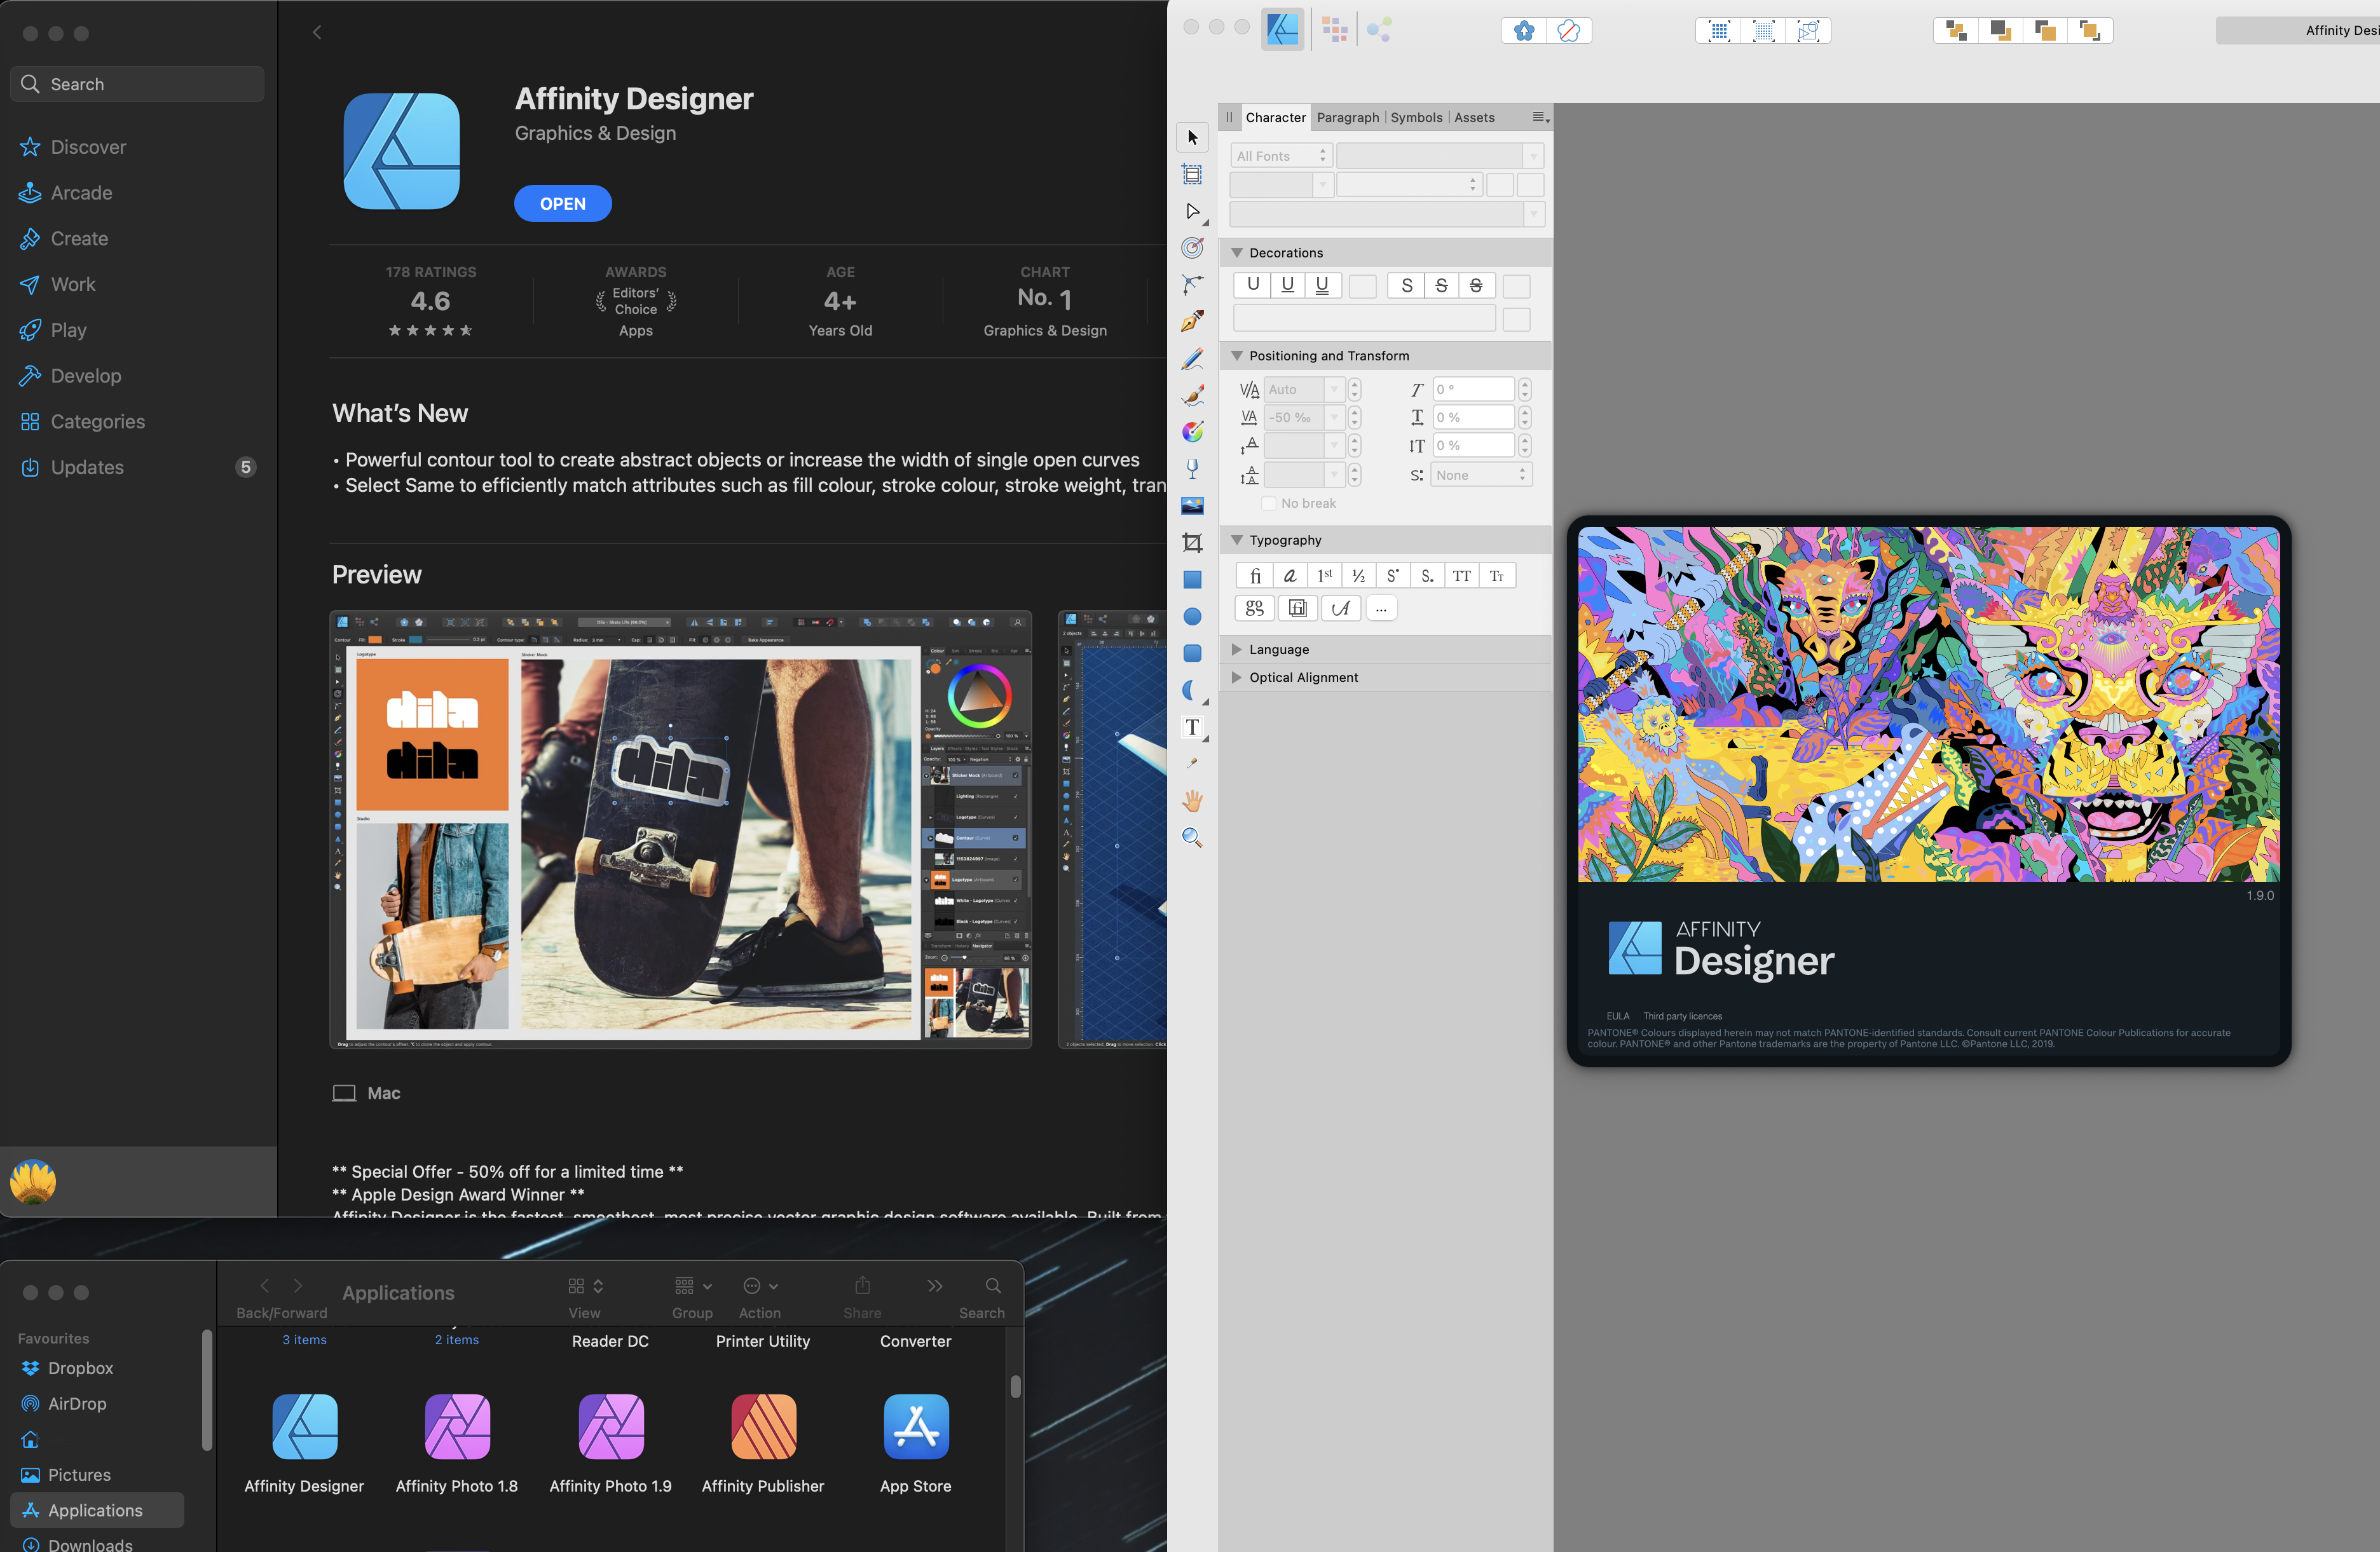Open the kerning Auto dropdown arrow
This screenshot has height=1552, width=2380.
tap(1334, 389)
